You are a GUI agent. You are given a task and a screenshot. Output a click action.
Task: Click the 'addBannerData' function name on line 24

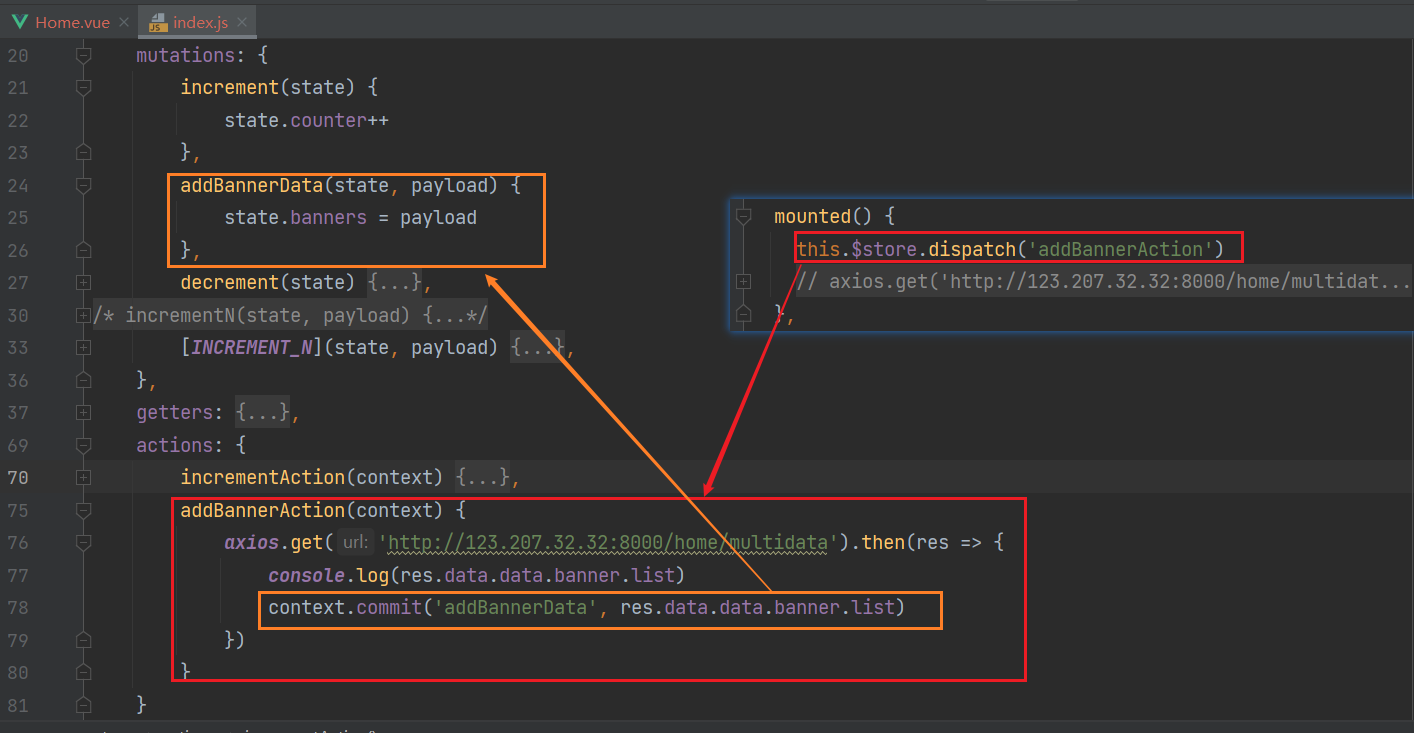[x=252, y=185]
